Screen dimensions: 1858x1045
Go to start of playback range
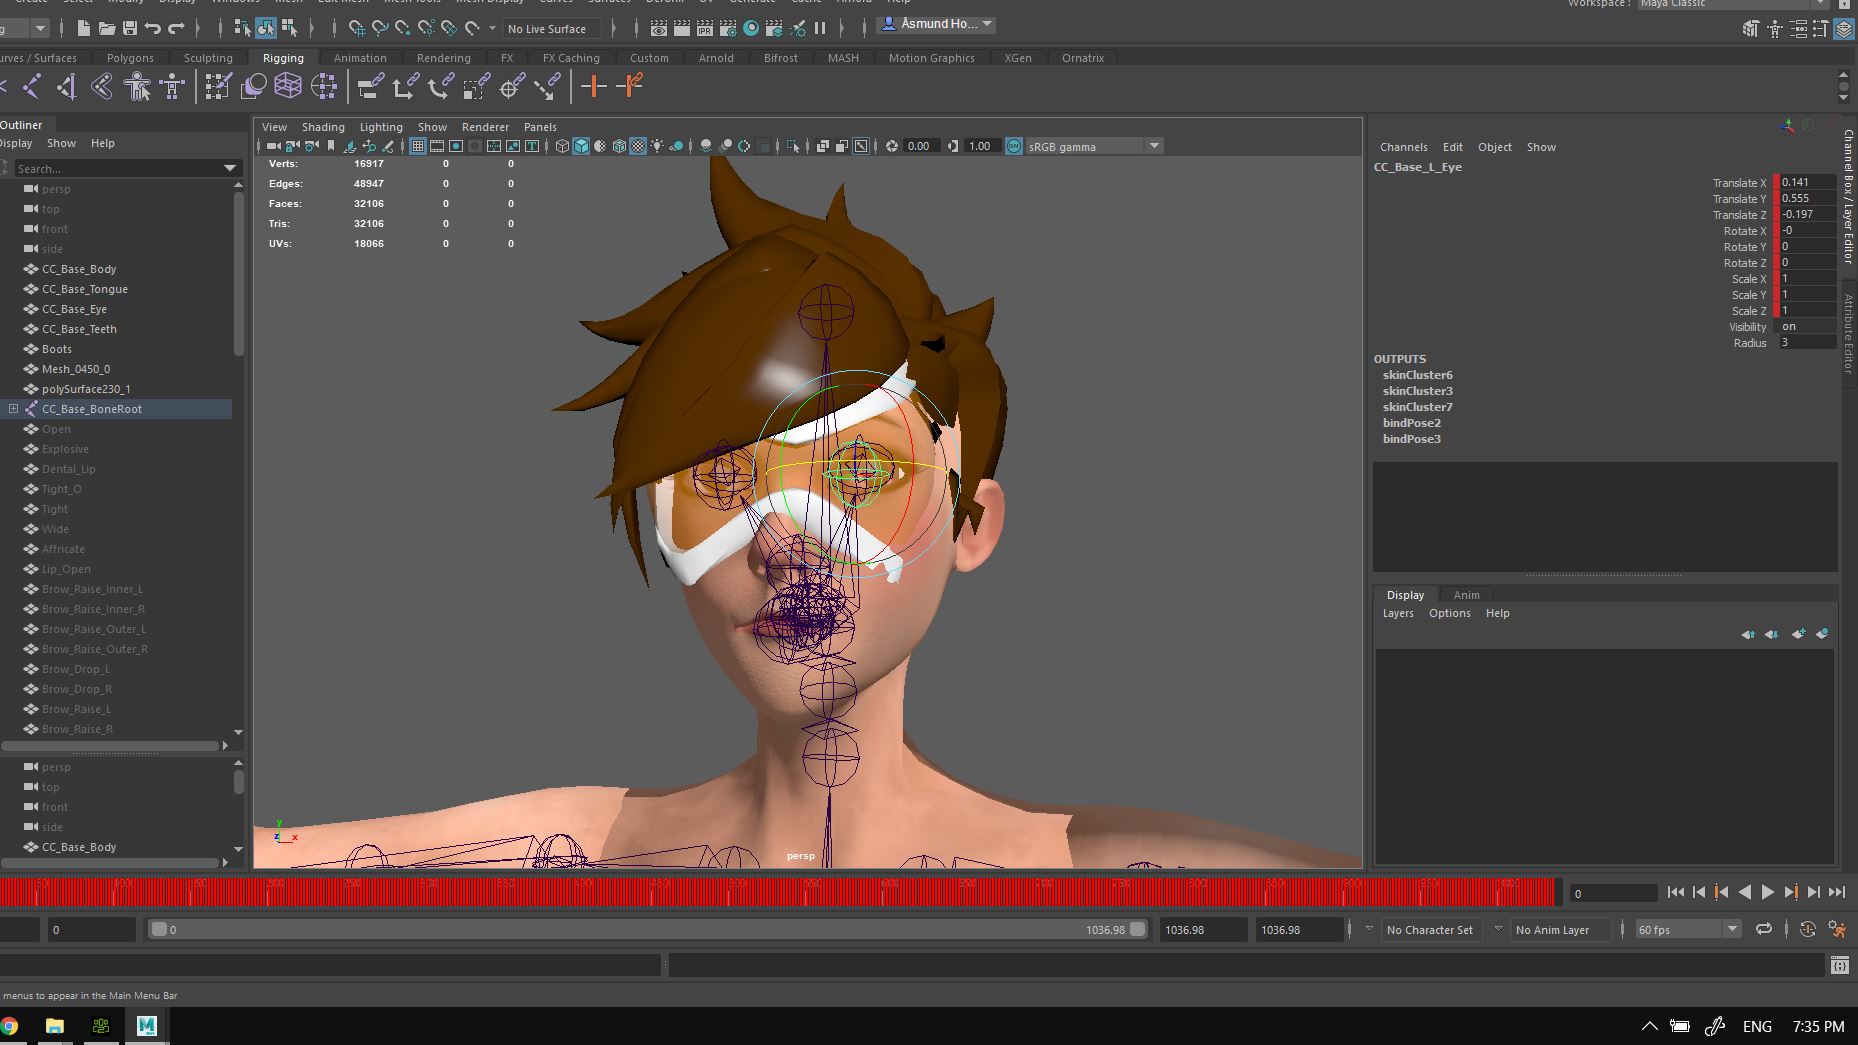pyautogui.click(x=1675, y=892)
